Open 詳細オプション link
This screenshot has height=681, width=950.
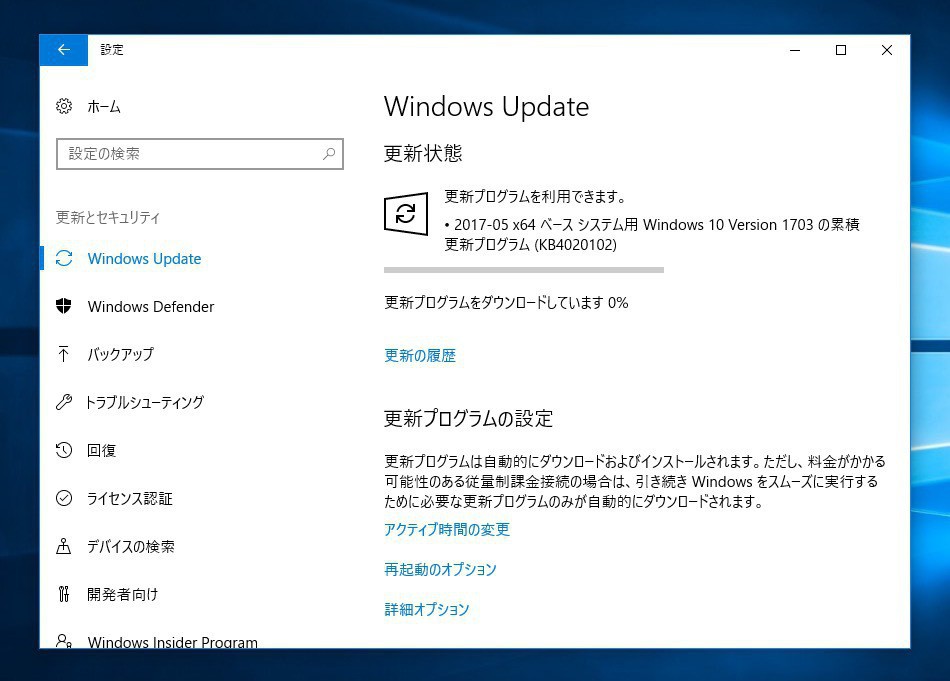[427, 610]
